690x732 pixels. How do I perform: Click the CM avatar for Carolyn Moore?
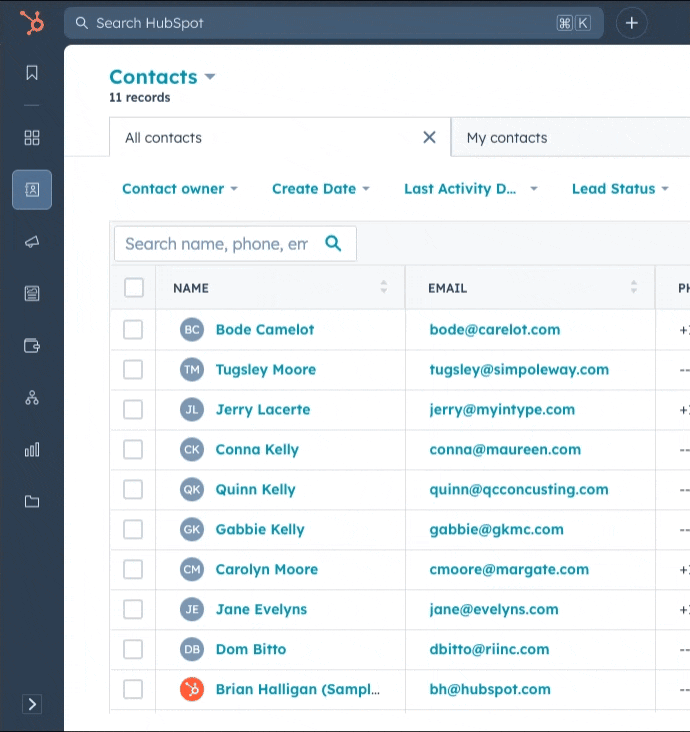point(192,569)
